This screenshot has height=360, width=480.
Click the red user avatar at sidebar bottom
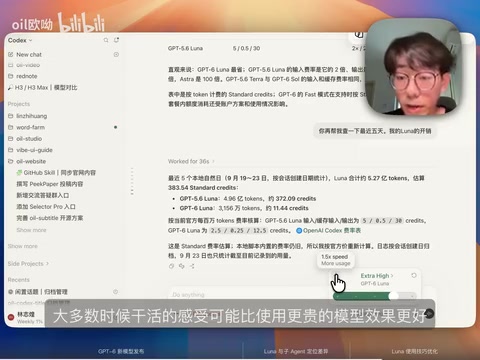pyautogui.click(x=11, y=317)
